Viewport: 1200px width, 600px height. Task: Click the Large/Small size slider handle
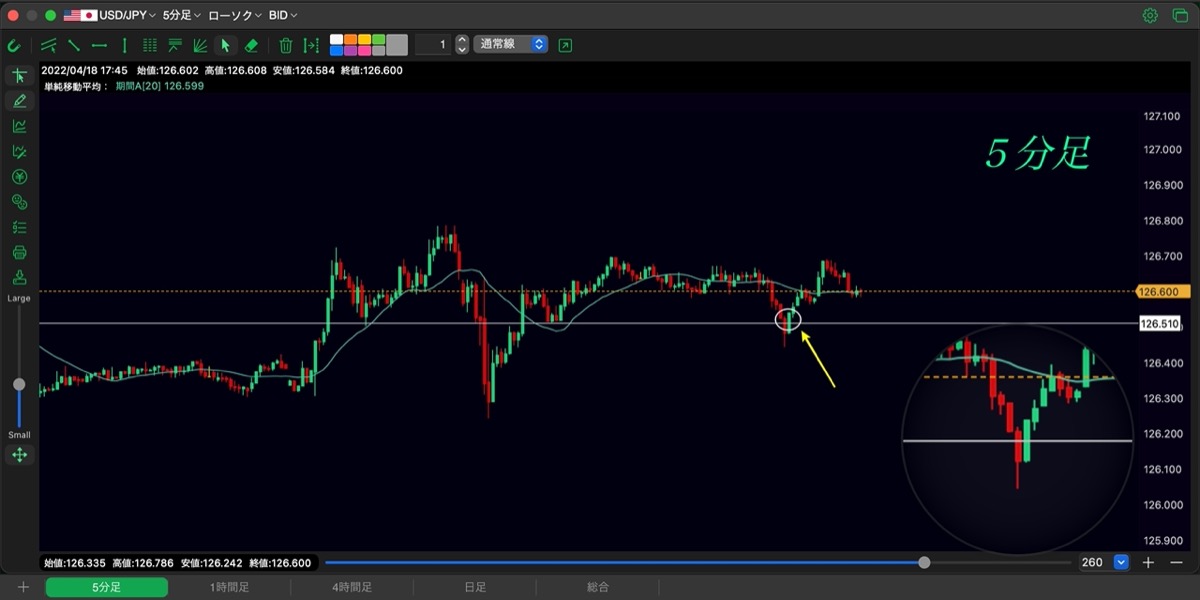pos(19,384)
